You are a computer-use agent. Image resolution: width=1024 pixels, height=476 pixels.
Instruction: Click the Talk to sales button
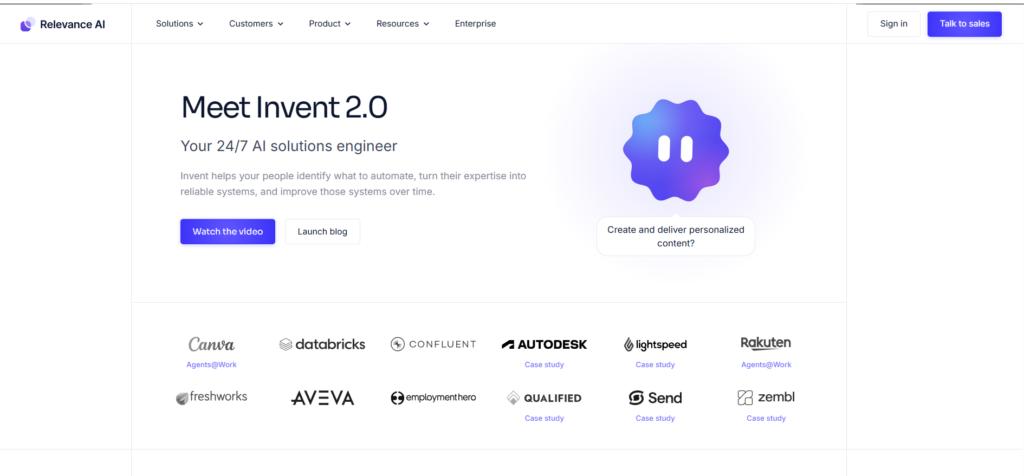point(965,24)
